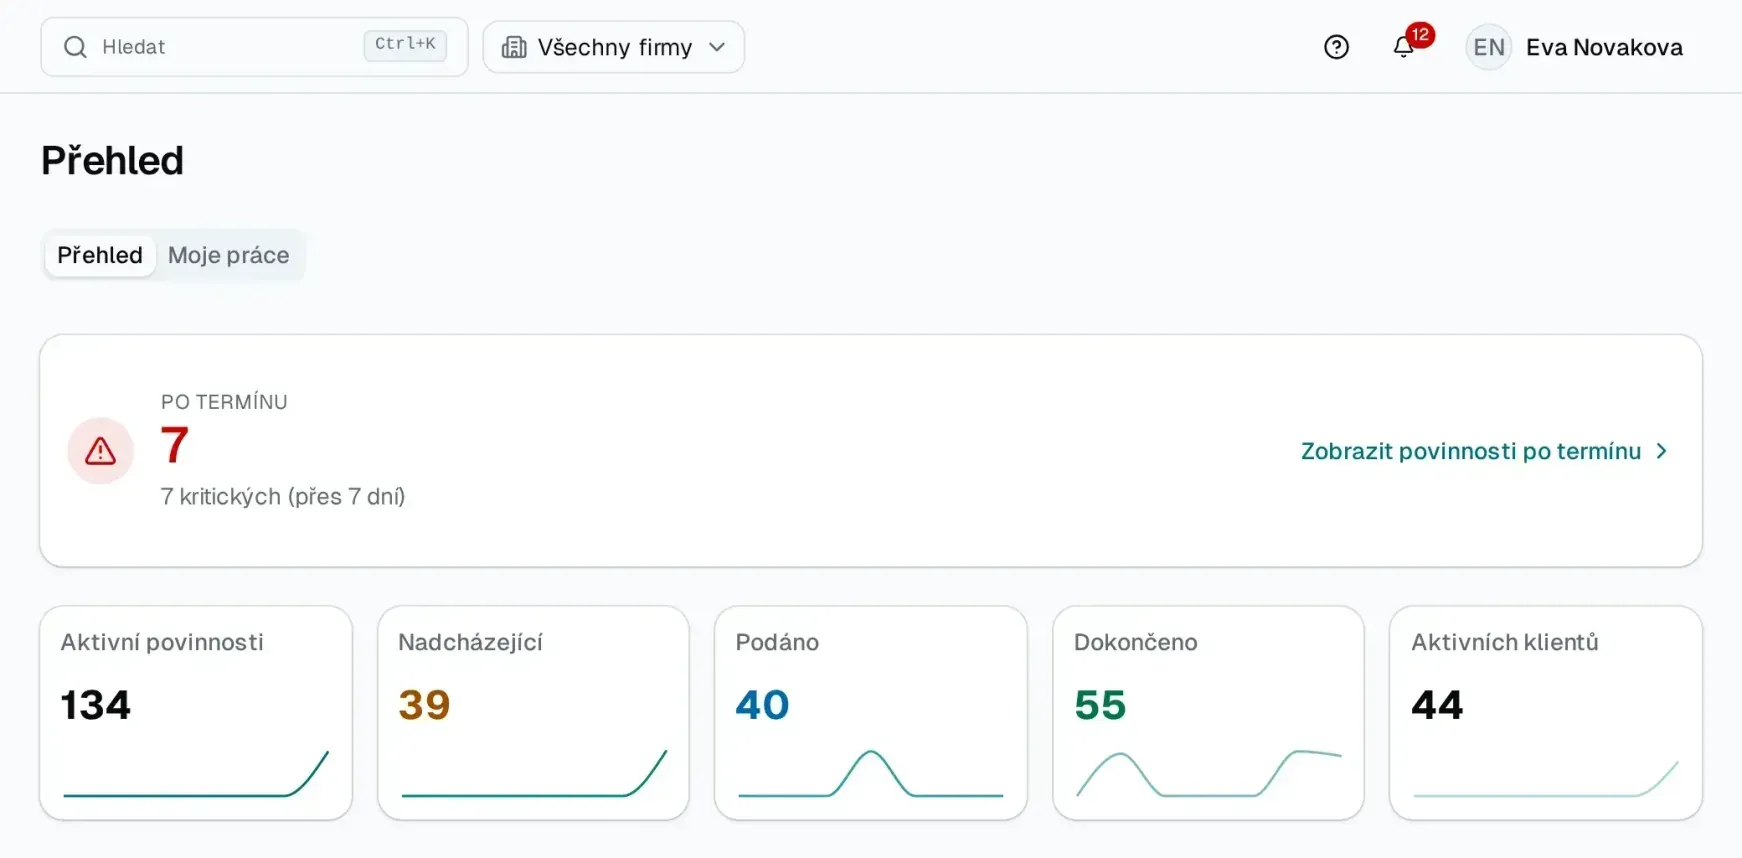Switch to the Moje práce tab
This screenshot has width=1742, height=858.
click(x=228, y=255)
